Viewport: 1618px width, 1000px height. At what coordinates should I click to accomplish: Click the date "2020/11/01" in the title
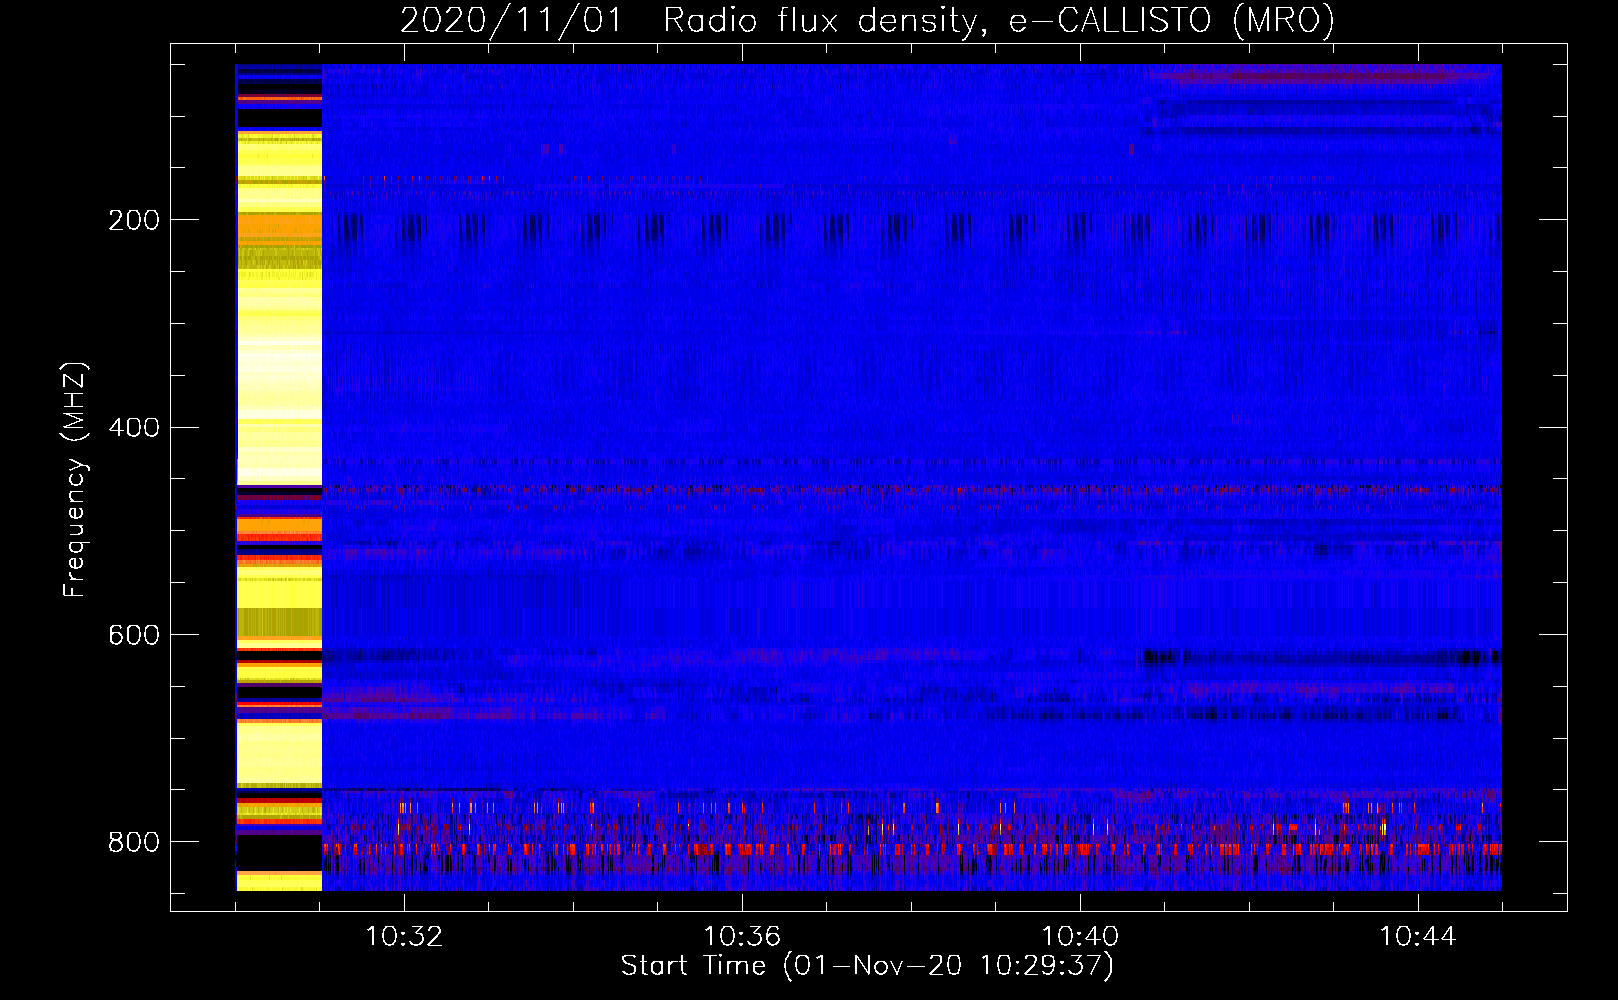[510, 20]
